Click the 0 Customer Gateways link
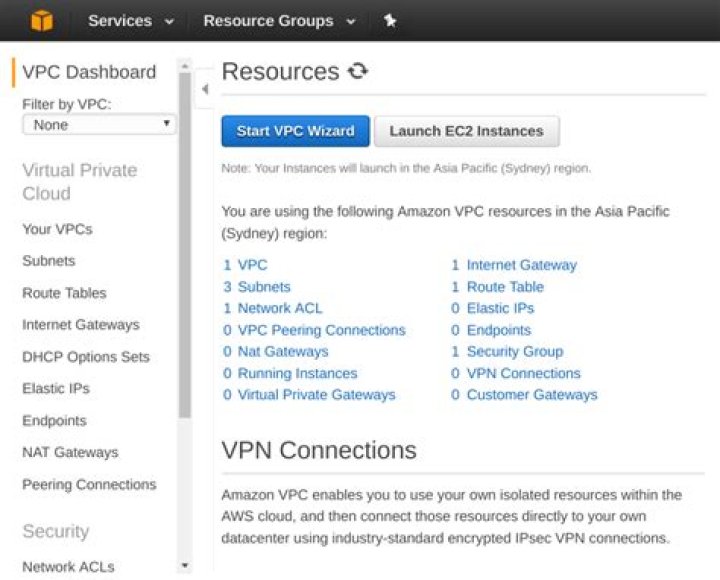 (524, 395)
